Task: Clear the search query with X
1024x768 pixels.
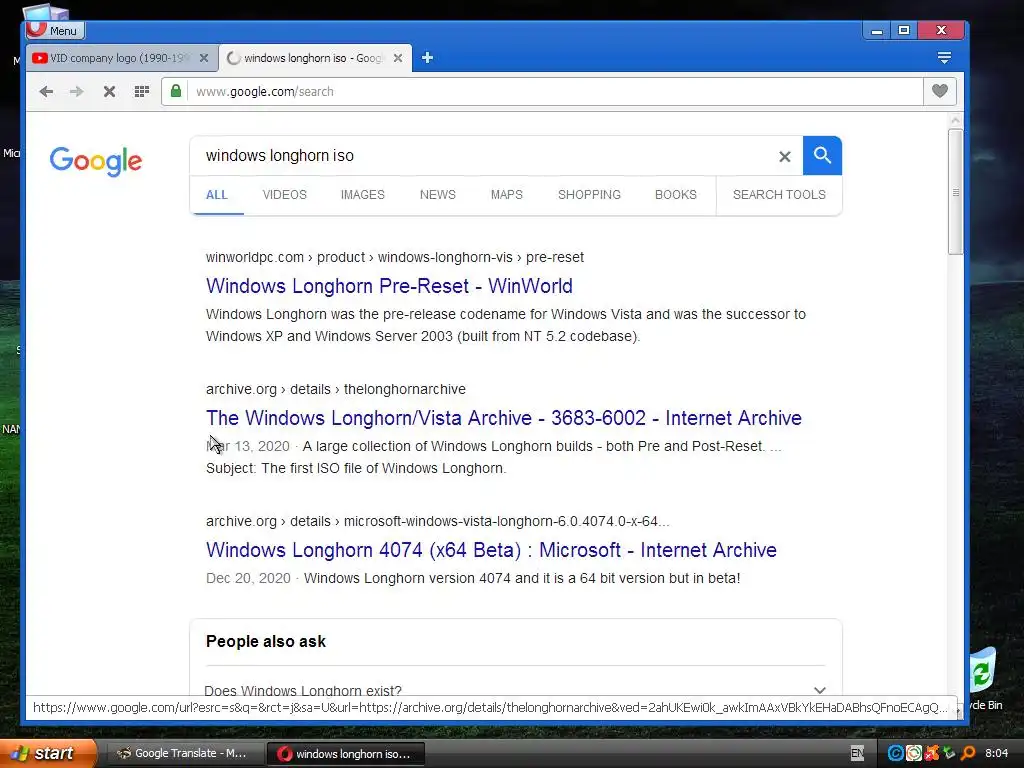Action: coord(785,156)
